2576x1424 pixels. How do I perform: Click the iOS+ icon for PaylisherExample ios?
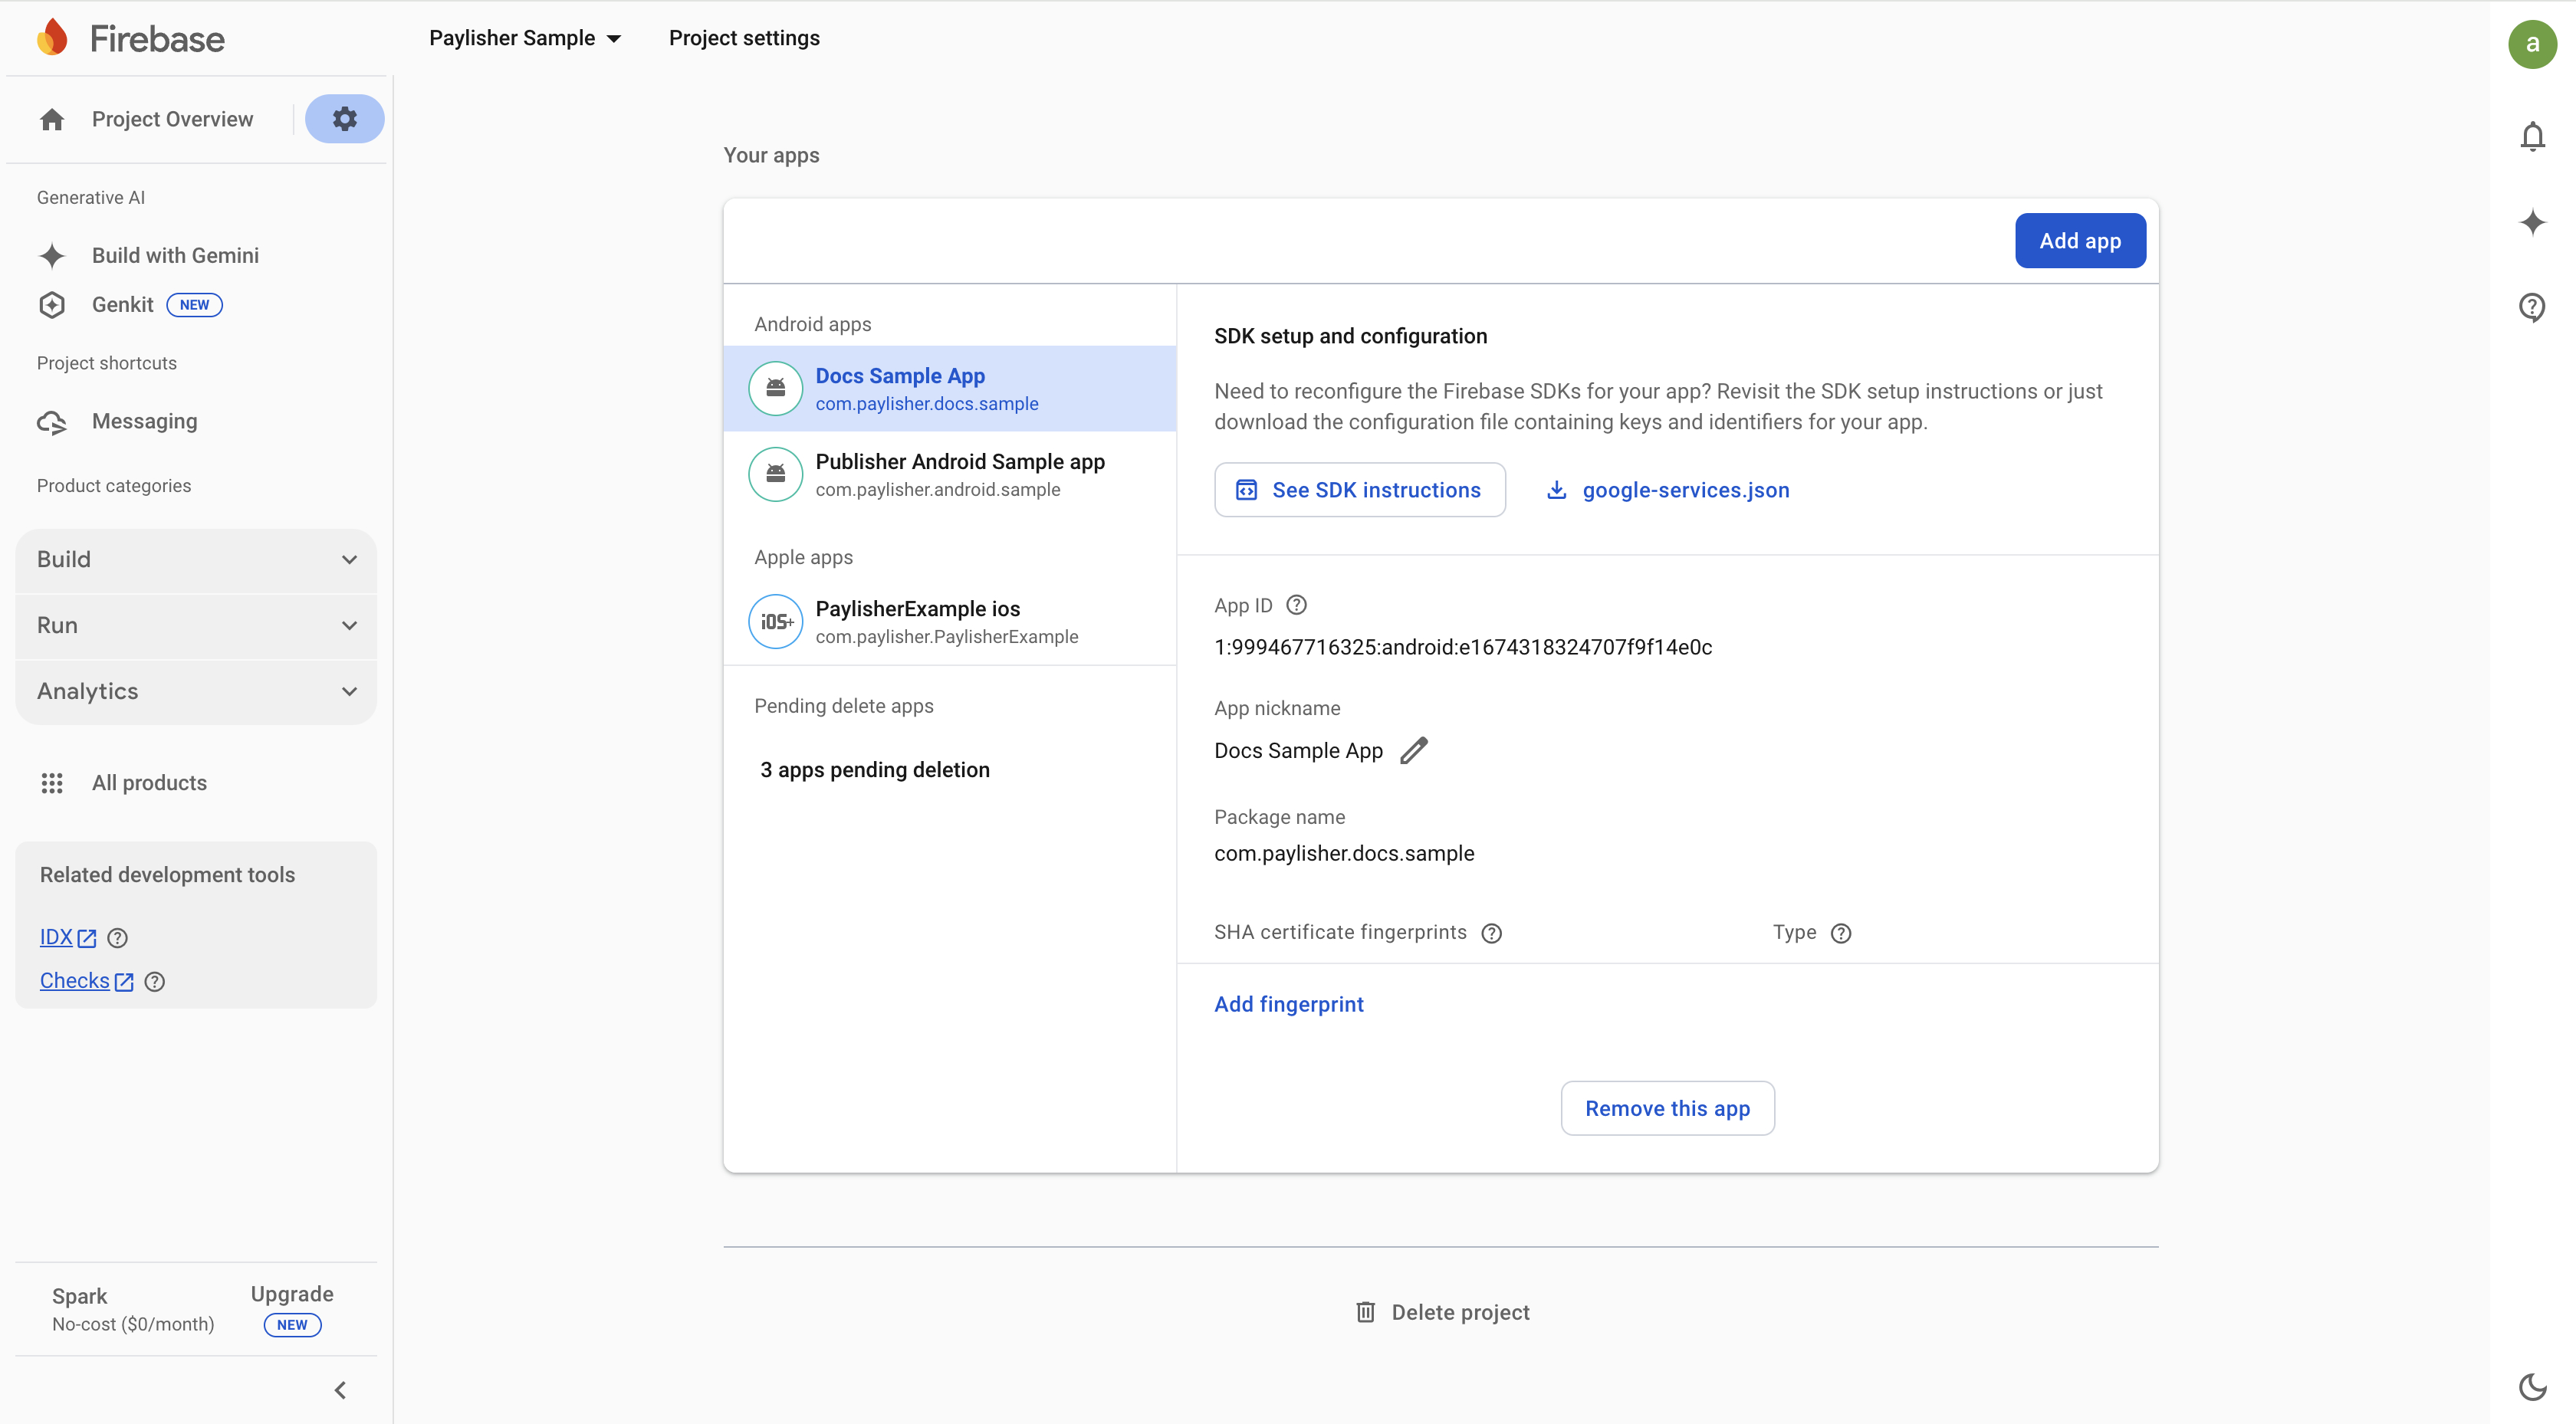[775, 621]
